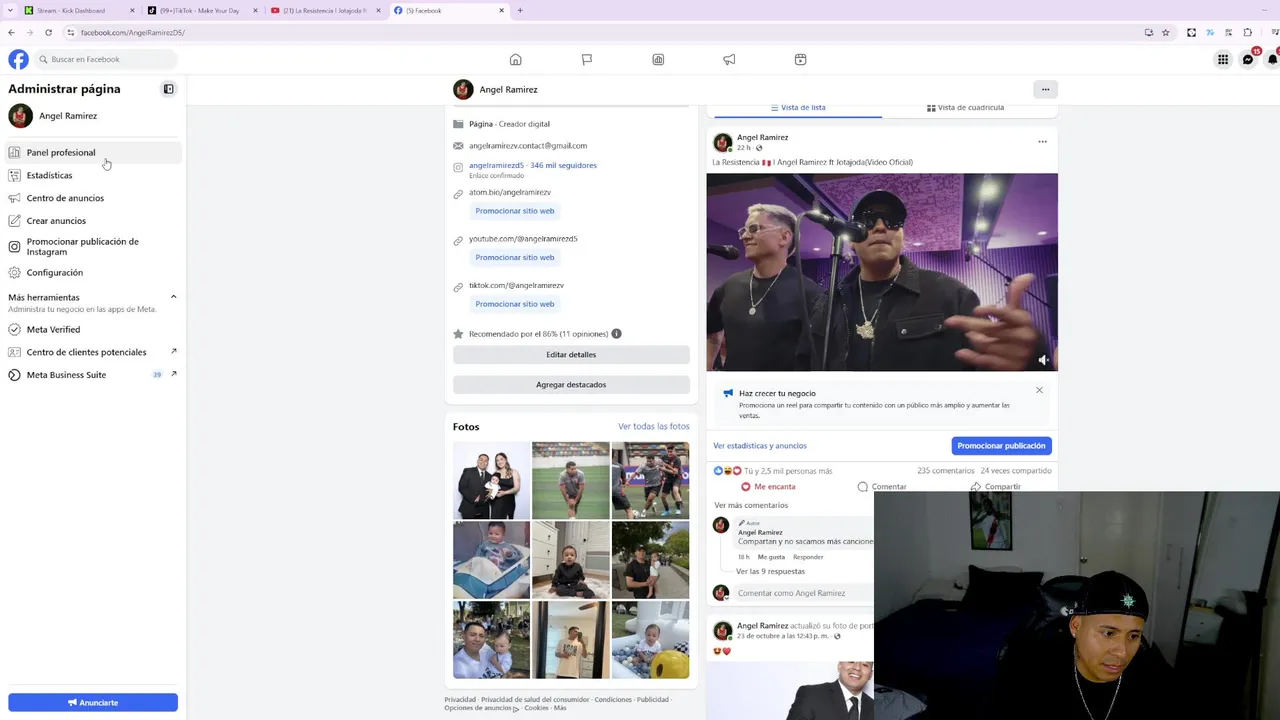Select Vista de cuadrícula tab
The width and height of the screenshot is (1280, 720).
coord(965,107)
